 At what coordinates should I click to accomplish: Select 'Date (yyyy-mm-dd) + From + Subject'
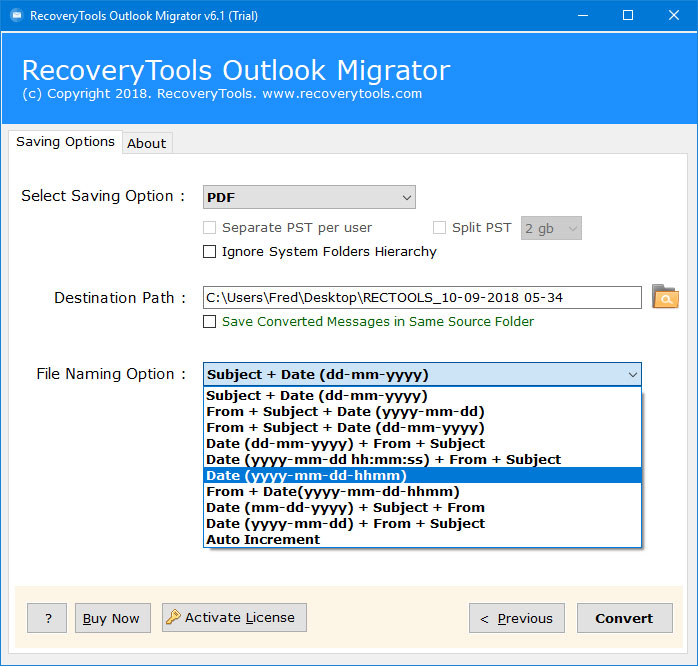point(422,524)
